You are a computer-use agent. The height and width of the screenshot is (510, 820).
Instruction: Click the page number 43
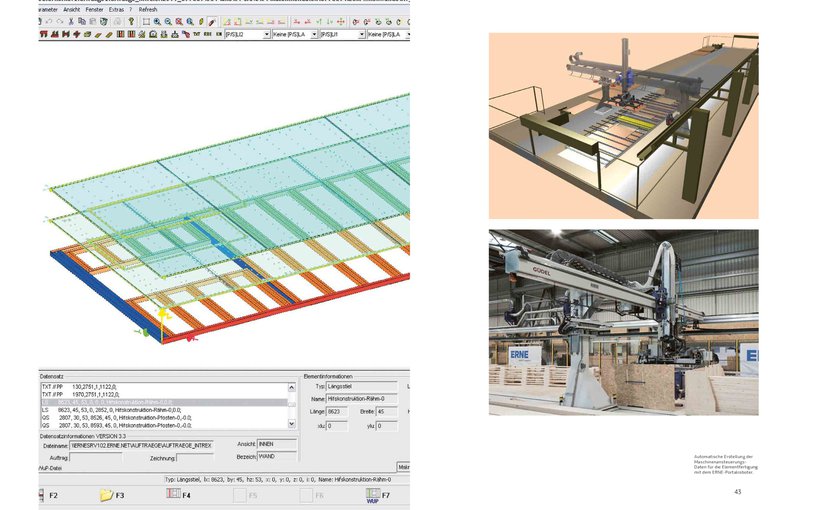[737, 492]
